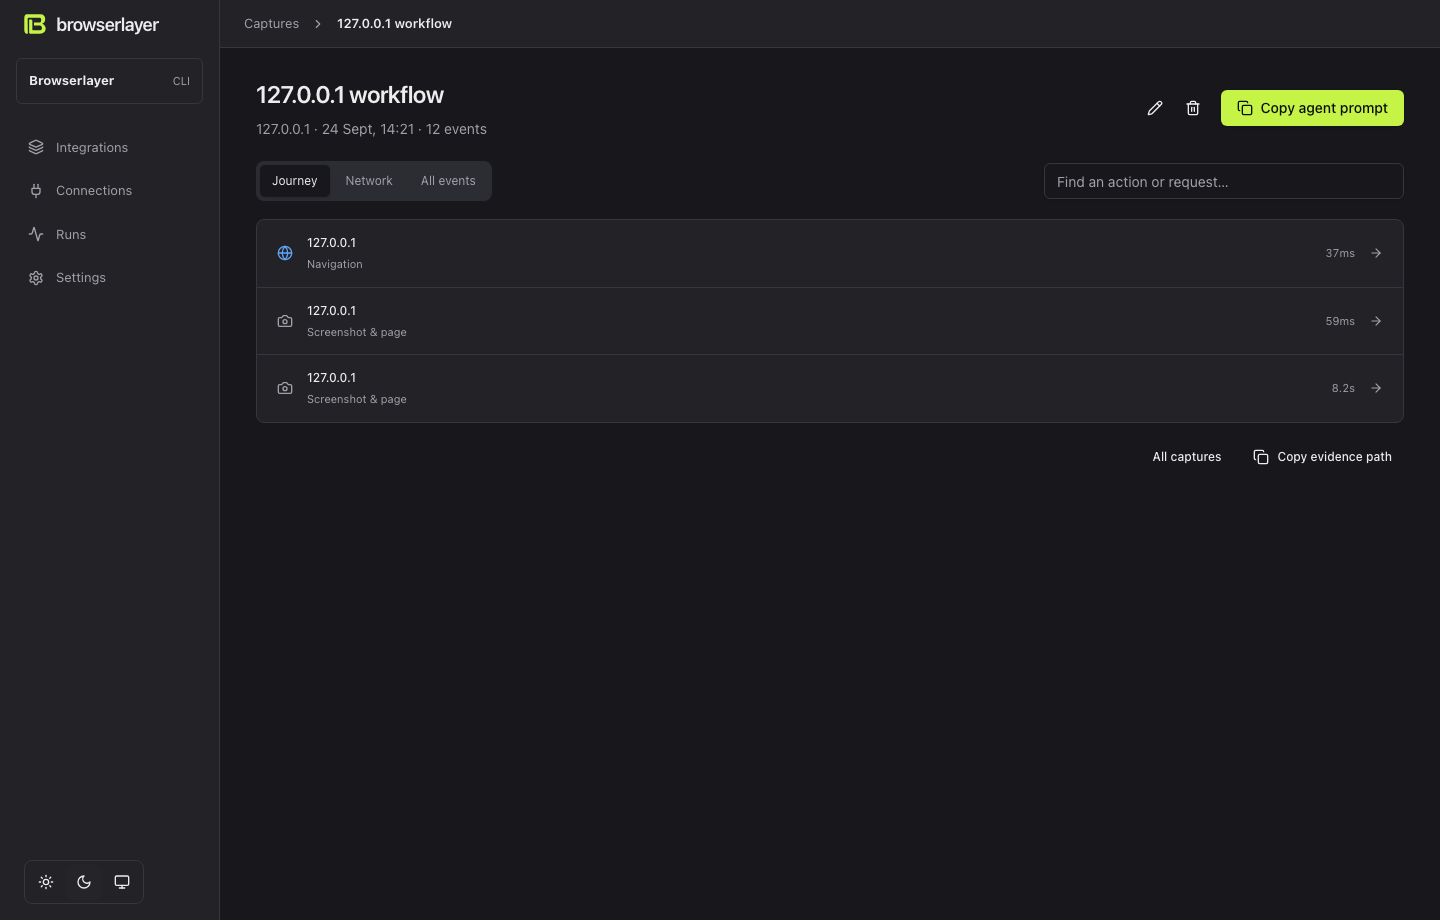Click the capture date and events summary line
The height and width of the screenshot is (920, 1440).
371,129
